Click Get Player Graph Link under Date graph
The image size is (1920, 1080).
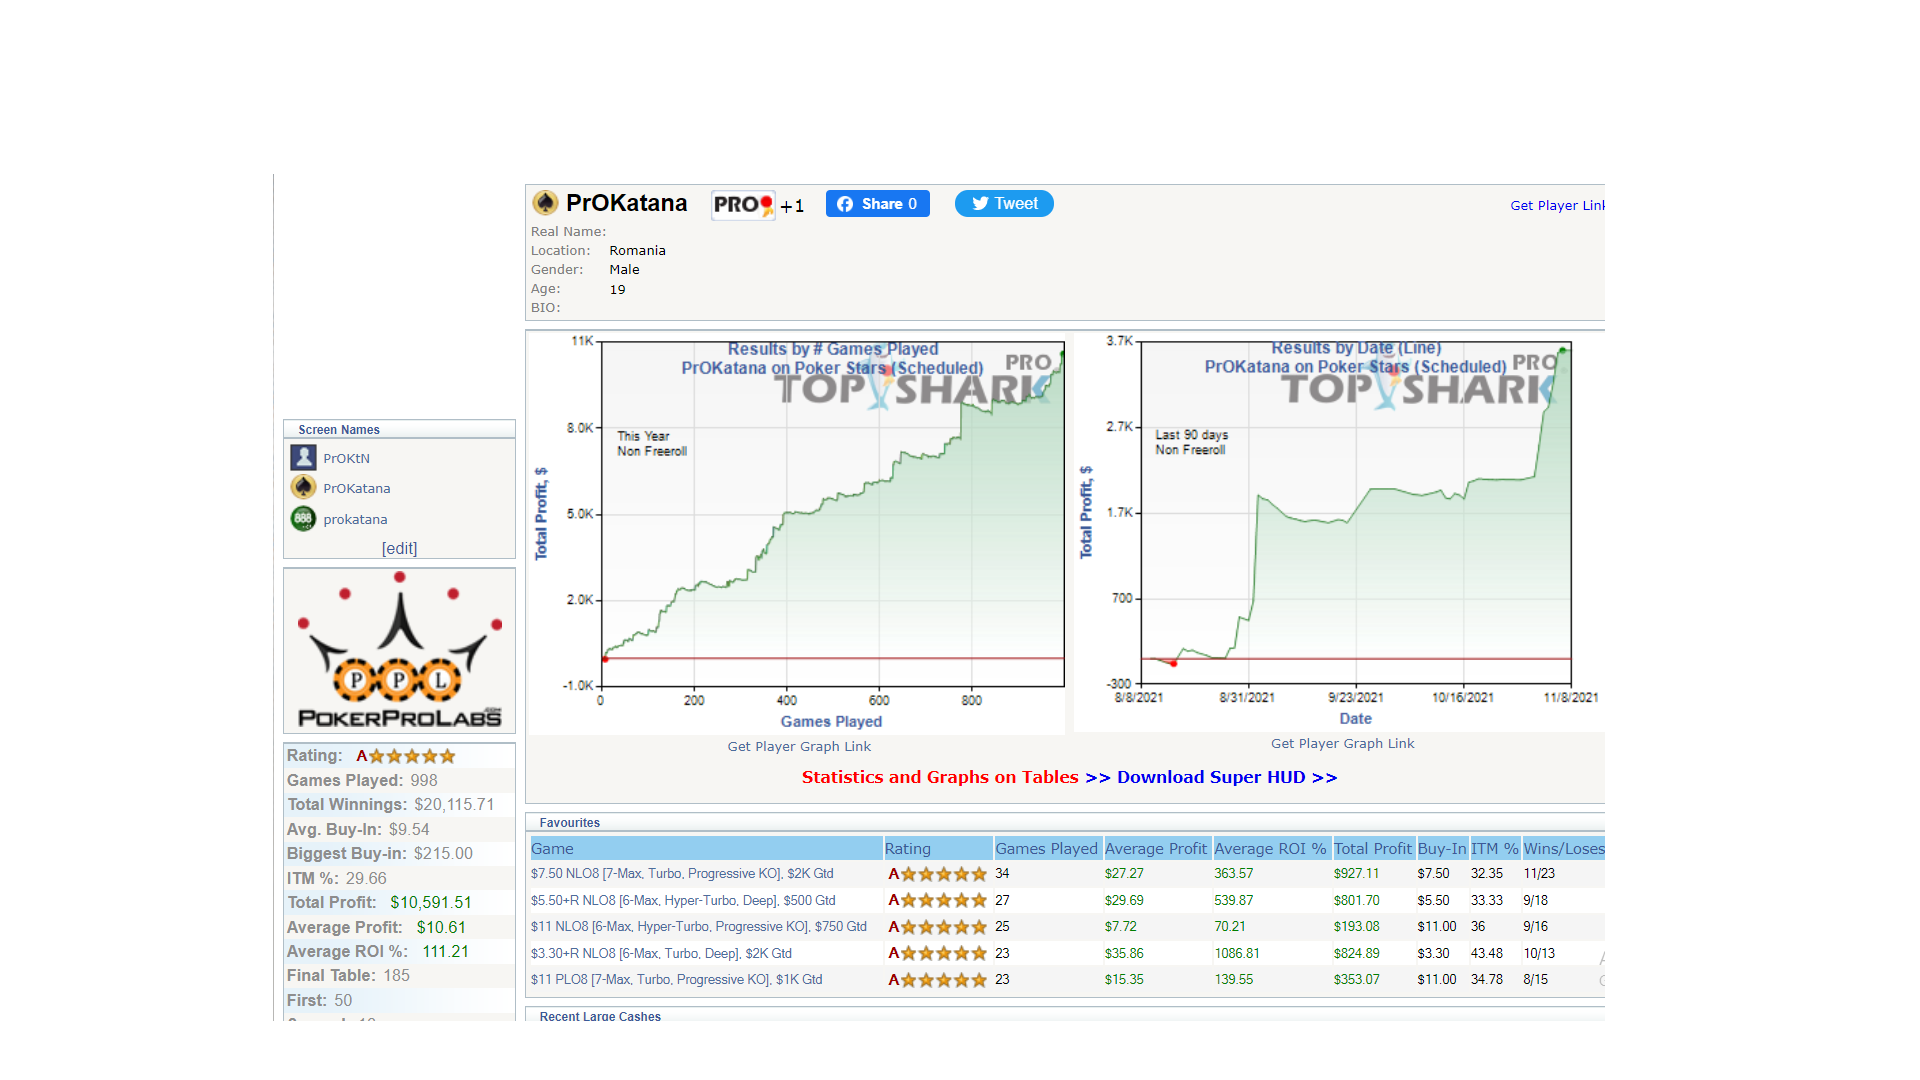1342,744
